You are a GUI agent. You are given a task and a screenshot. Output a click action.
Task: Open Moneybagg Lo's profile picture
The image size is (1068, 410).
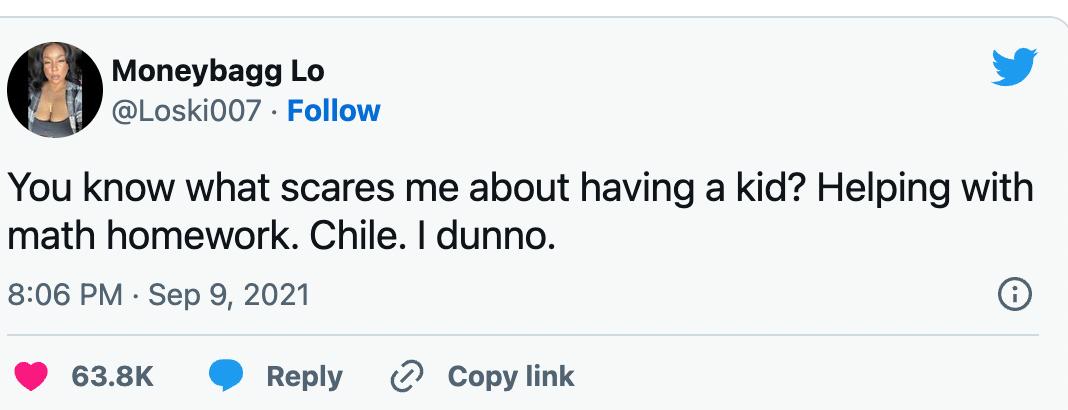54,90
